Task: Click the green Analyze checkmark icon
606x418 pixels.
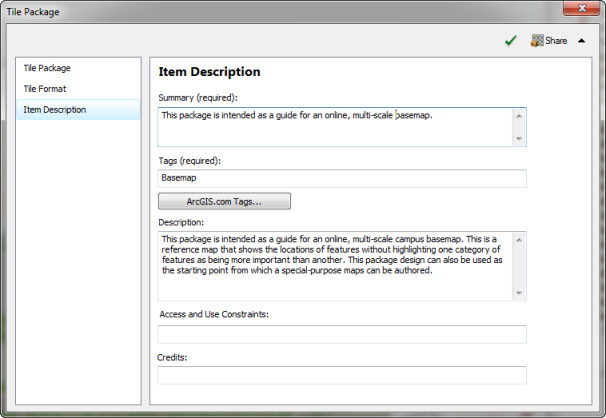Action: coord(511,41)
